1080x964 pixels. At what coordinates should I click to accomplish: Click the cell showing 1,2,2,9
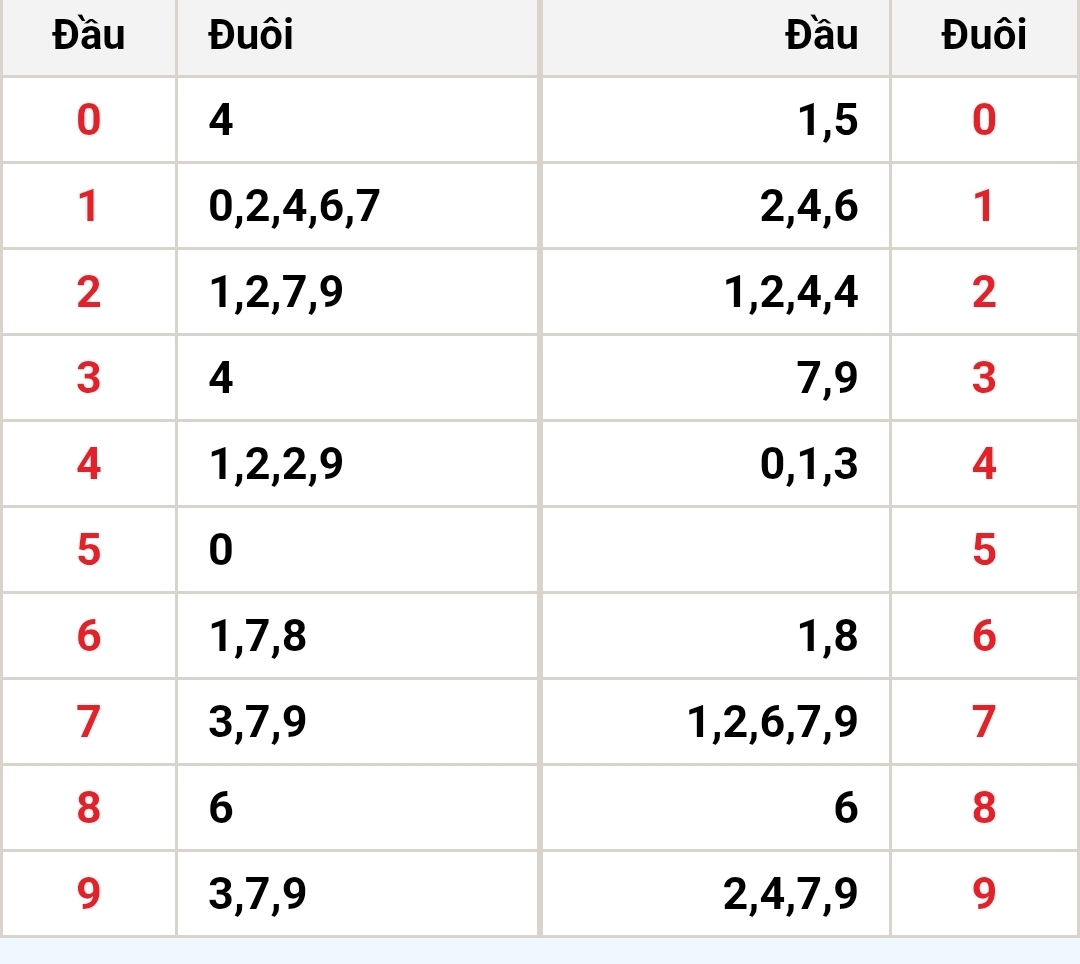tap(357, 463)
